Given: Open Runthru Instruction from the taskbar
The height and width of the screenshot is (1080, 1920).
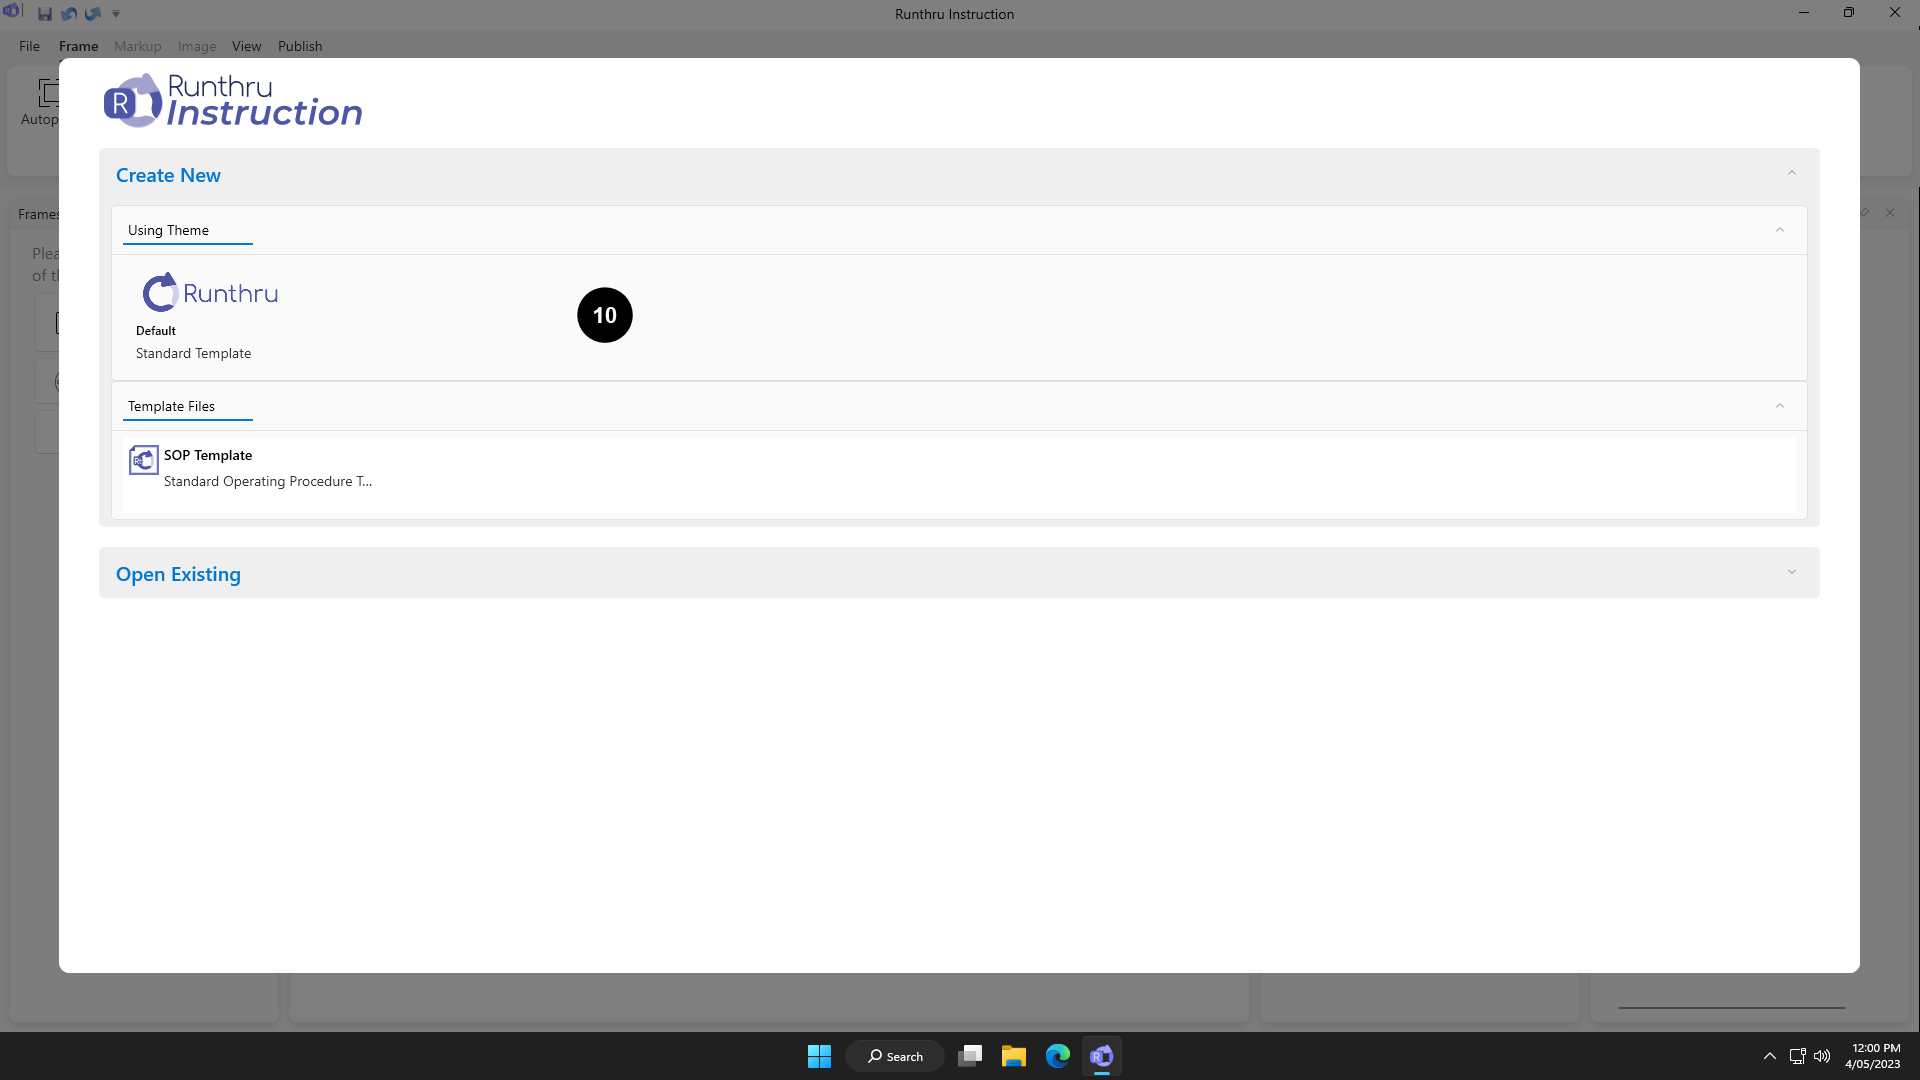Looking at the screenshot, I should (1101, 1056).
